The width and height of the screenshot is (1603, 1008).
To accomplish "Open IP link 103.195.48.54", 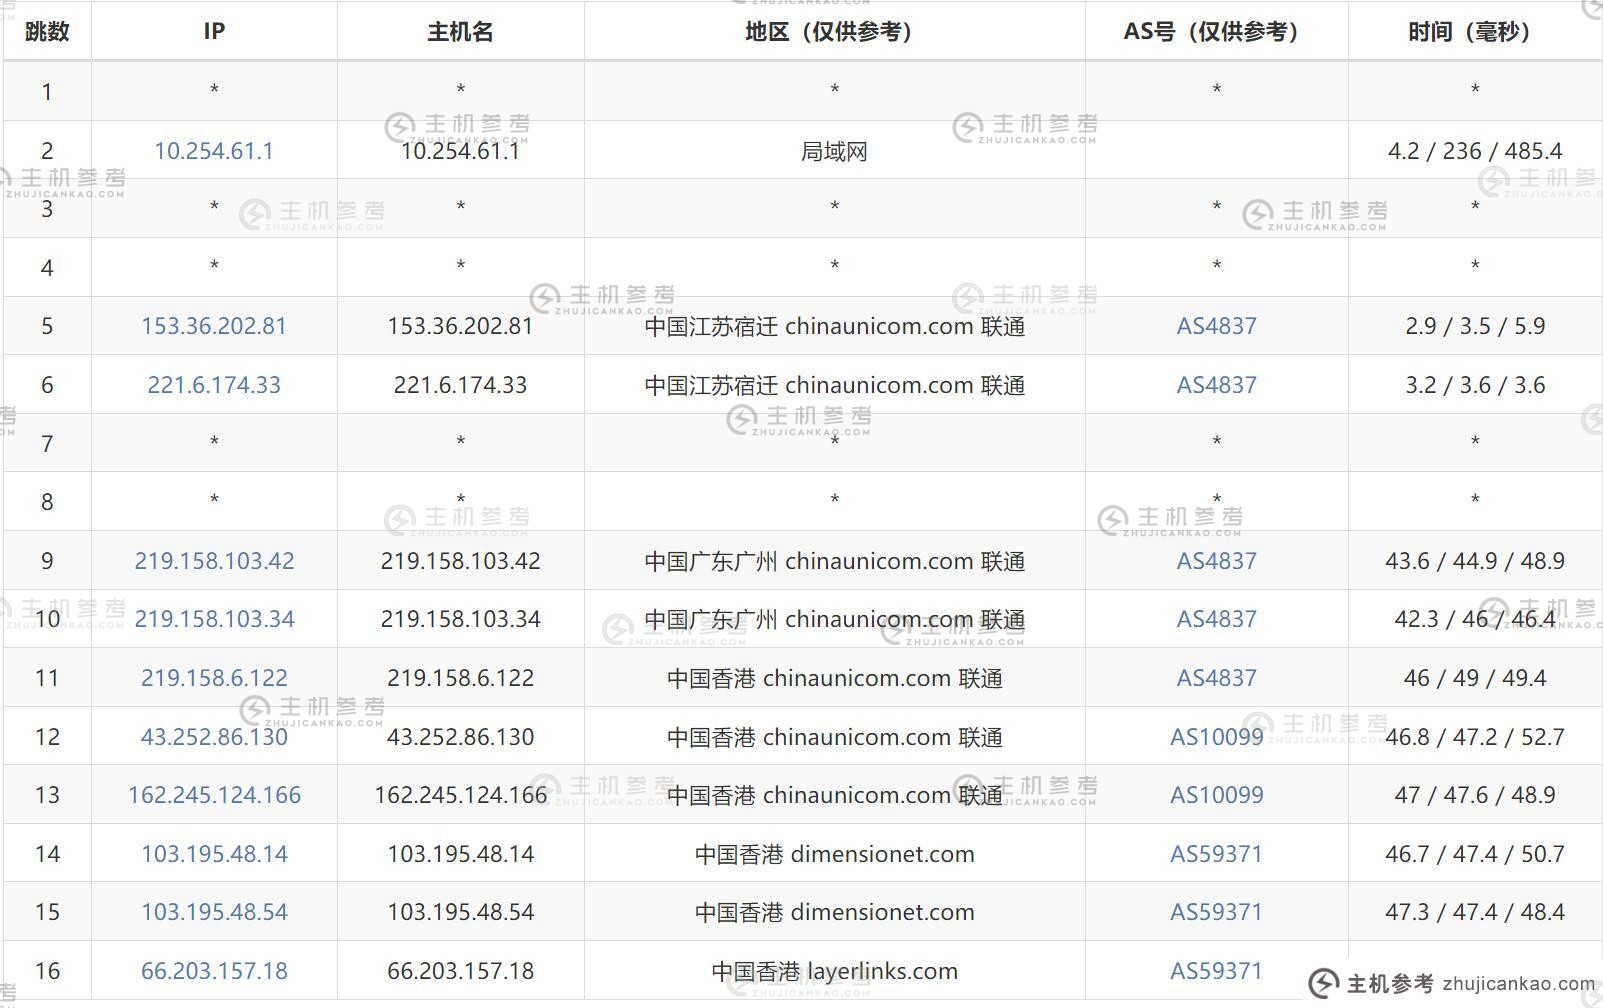I will (214, 912).
